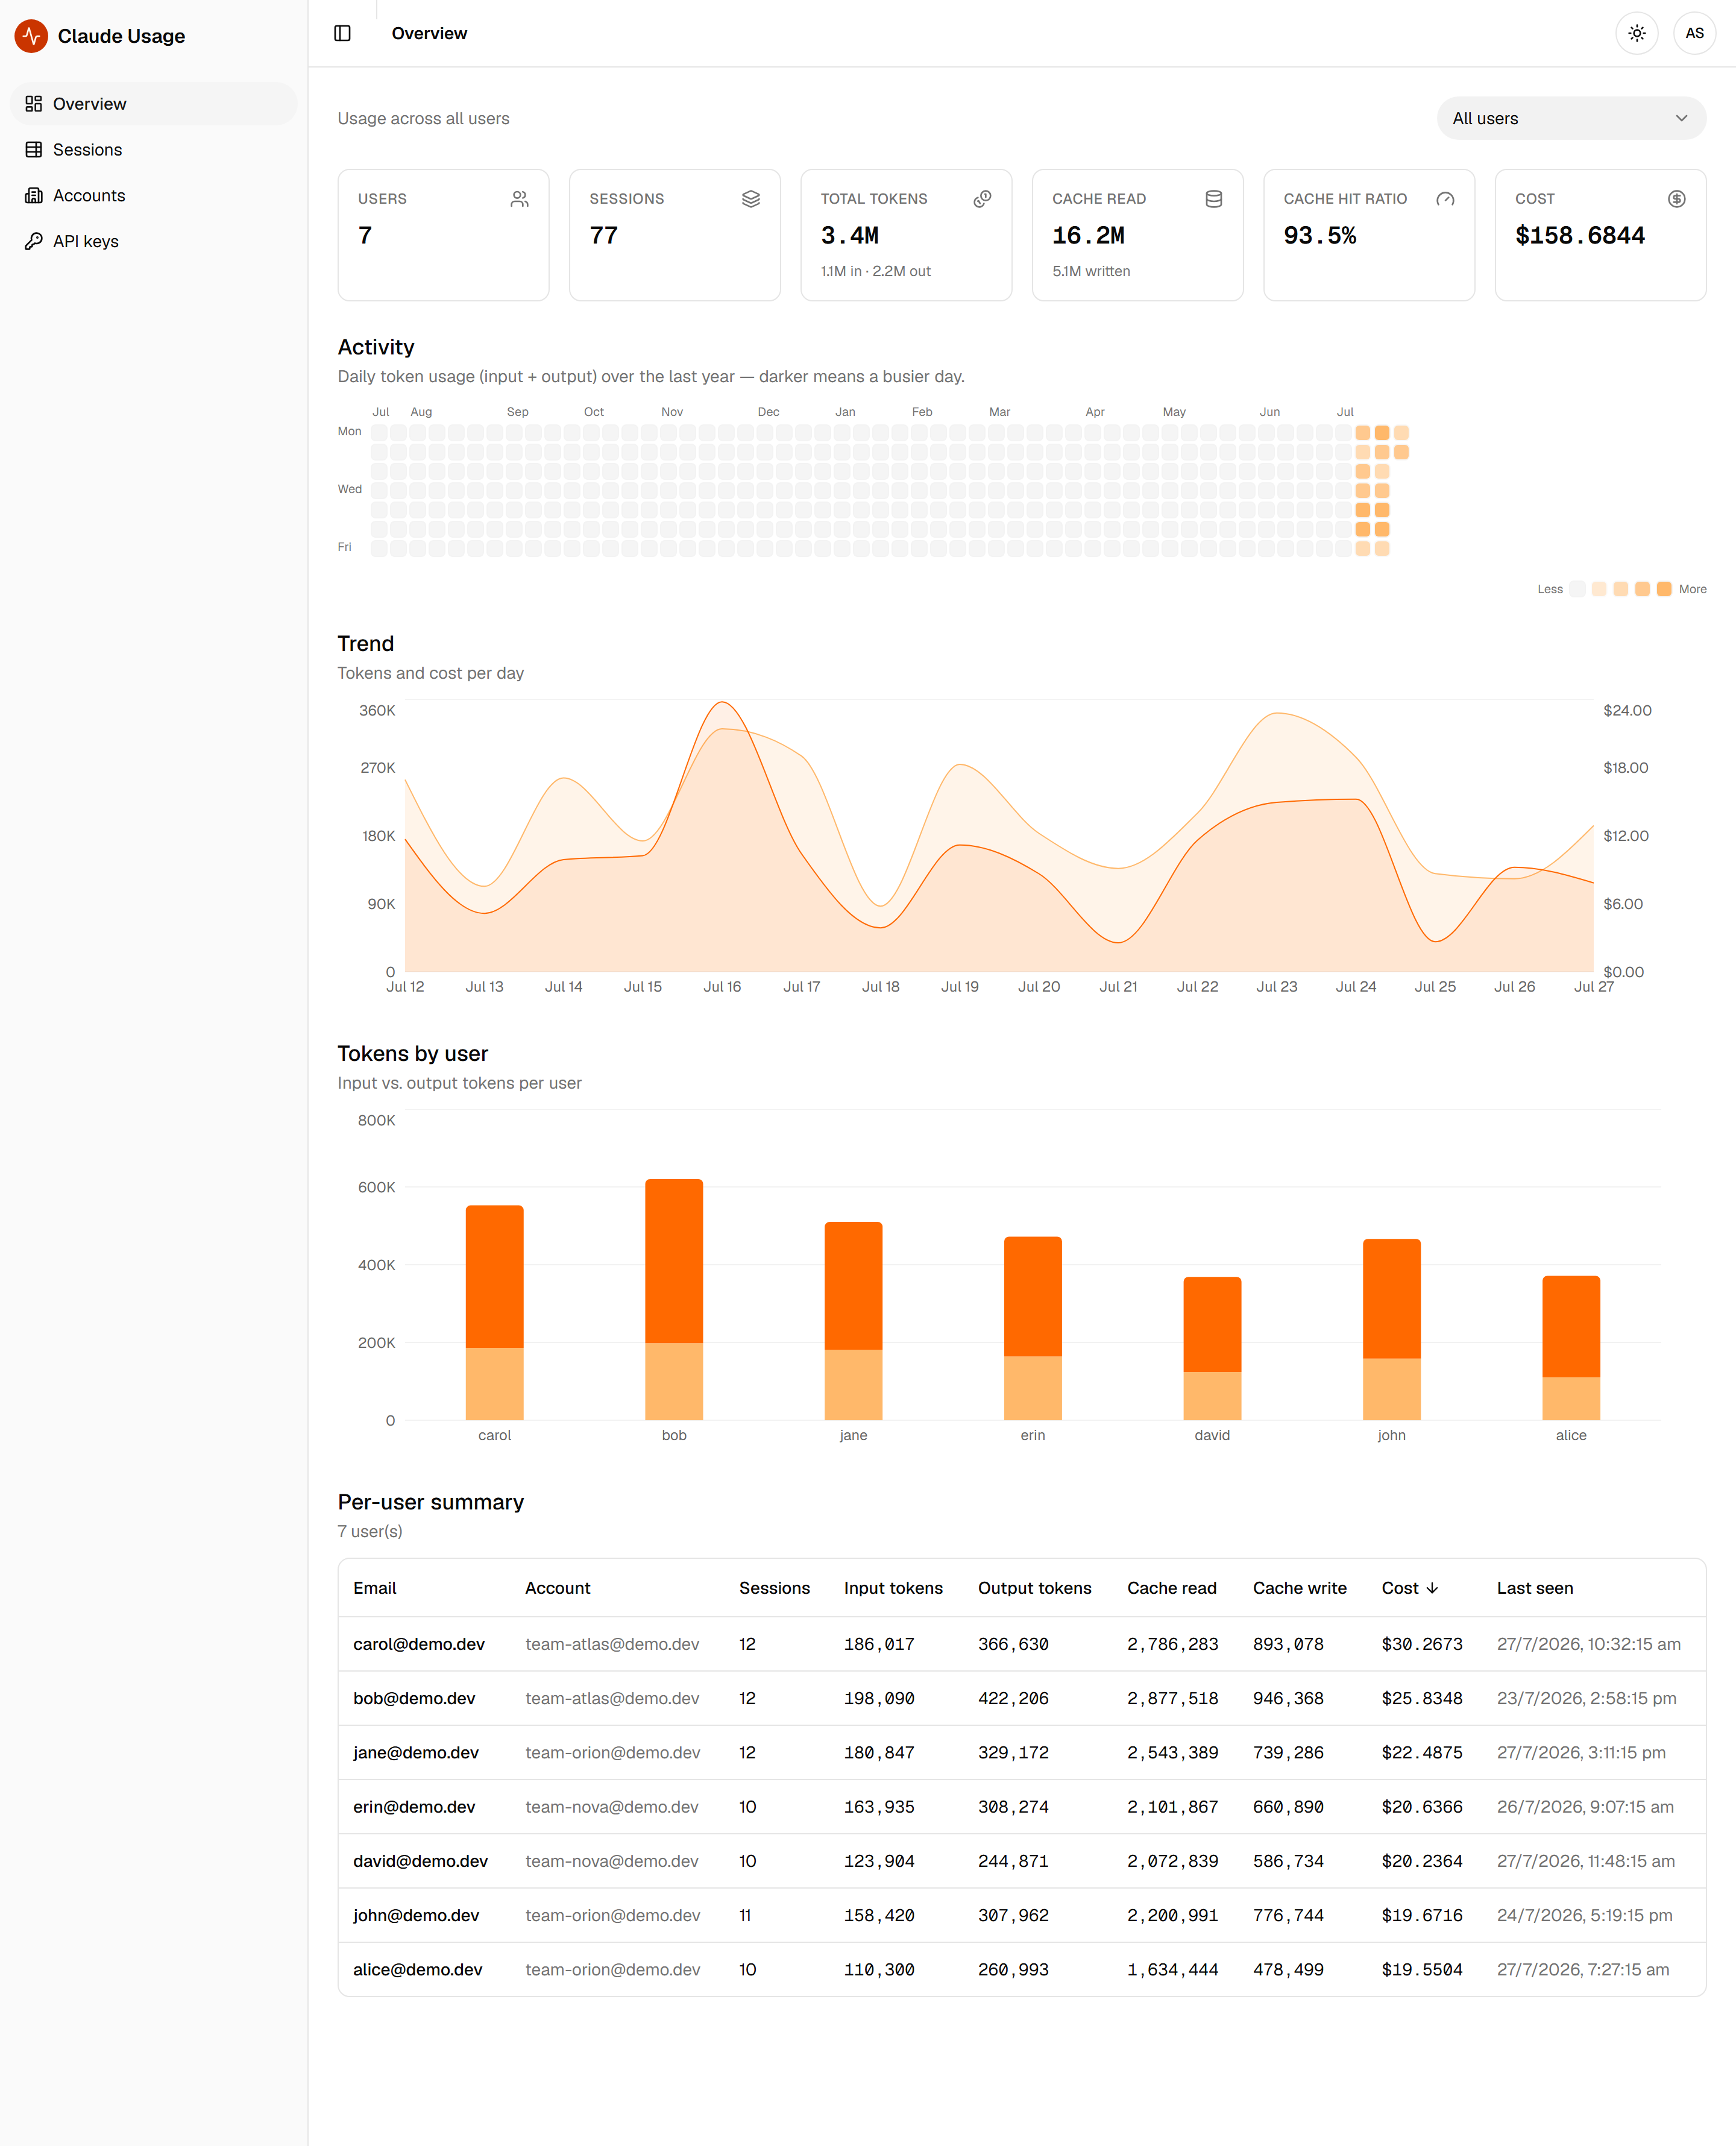Click the Overview grid icon
Image resolution: width=1736 pixels, height=2146 pixels.
click(34, 104)
